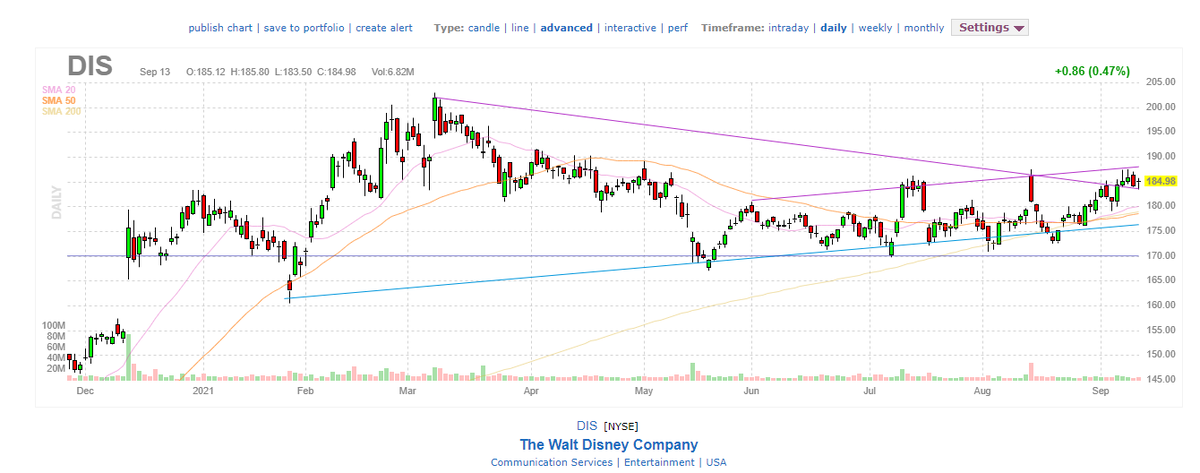Click the 145.00 price axis label
The width and height of the screenshot is (1200, 473).
tap(1161, 380)
